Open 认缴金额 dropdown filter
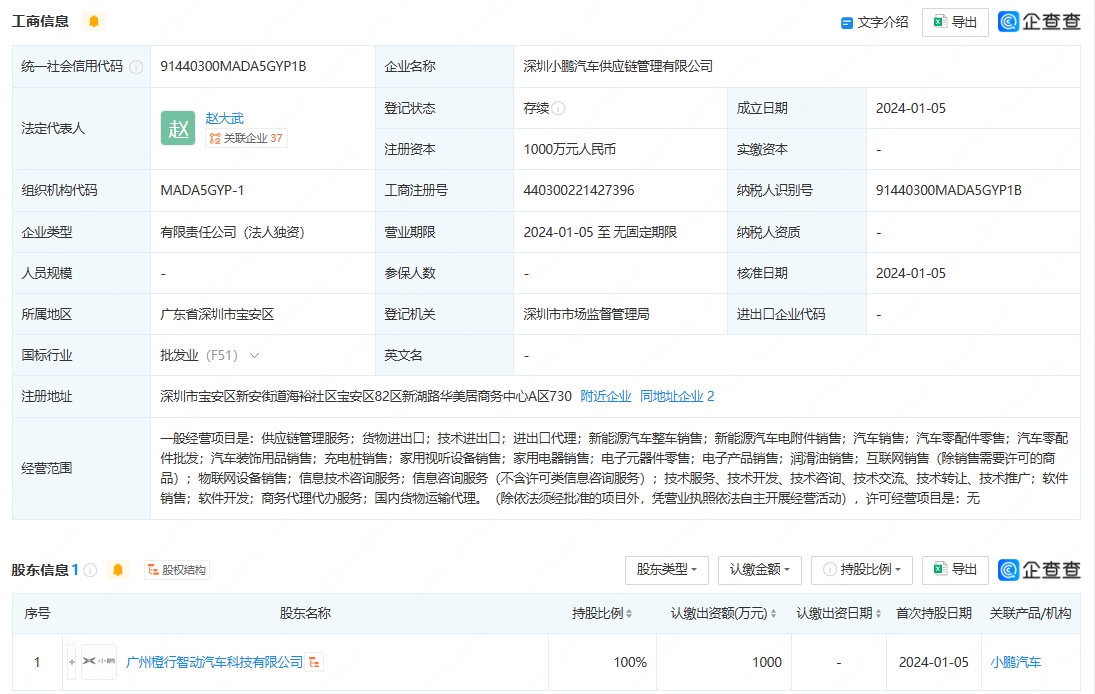This screenshot has width=1095, height=694. point(759,570)
